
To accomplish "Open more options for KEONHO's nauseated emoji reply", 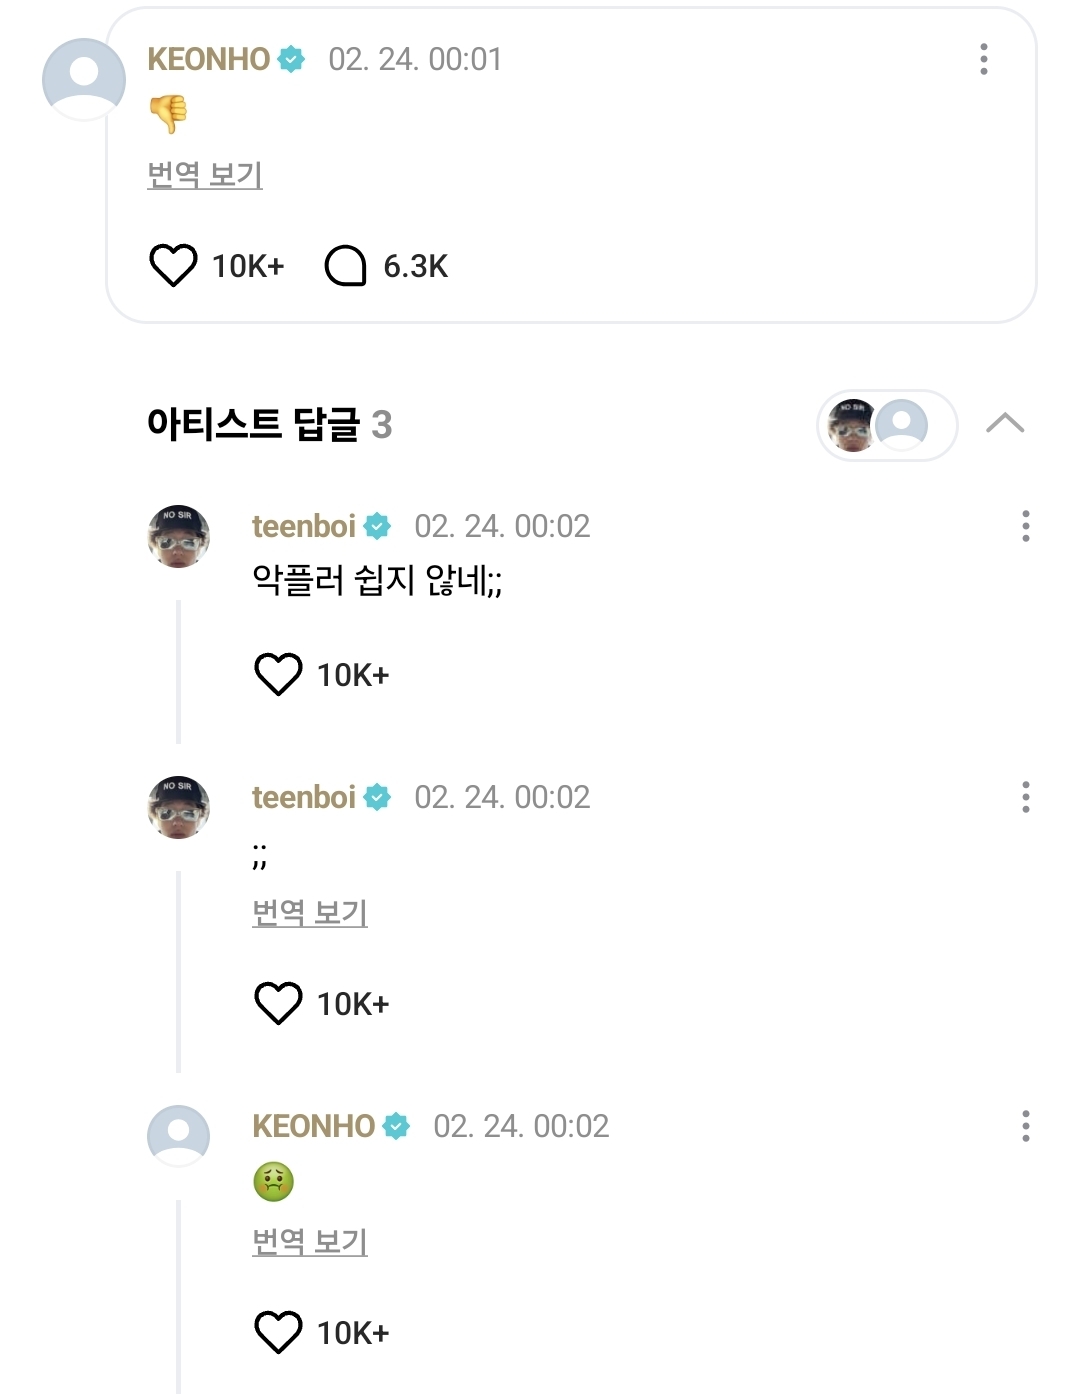I will coord(1025,1126).
